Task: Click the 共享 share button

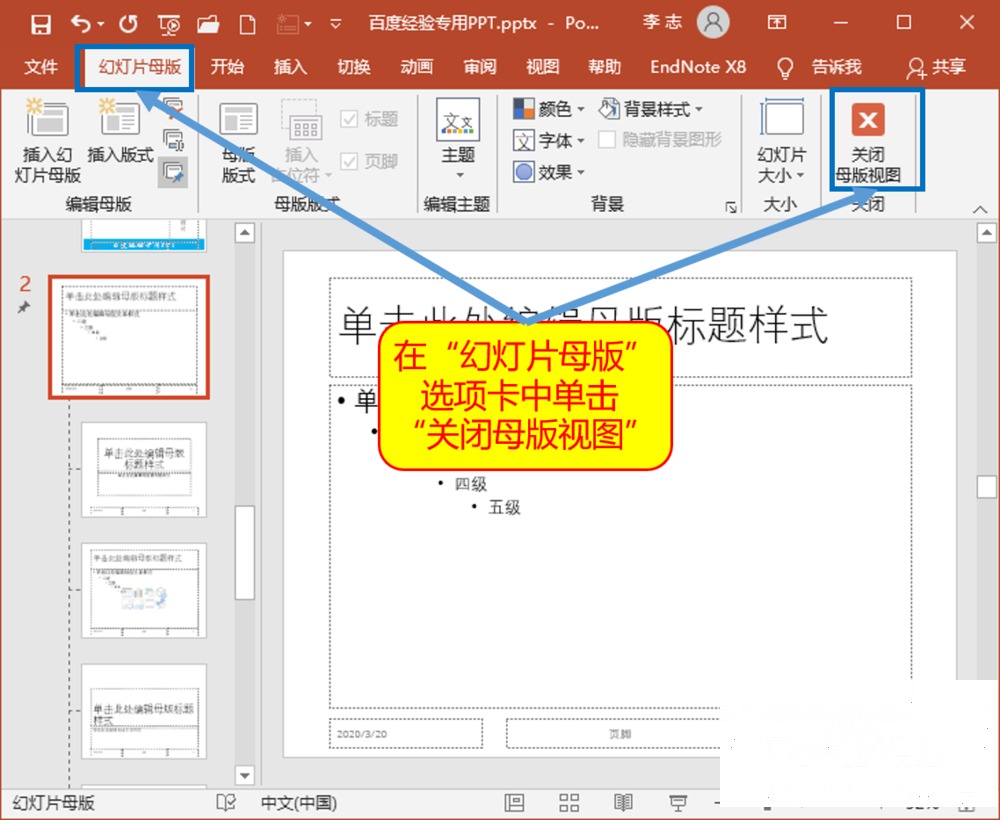Action: click(936, 66)
